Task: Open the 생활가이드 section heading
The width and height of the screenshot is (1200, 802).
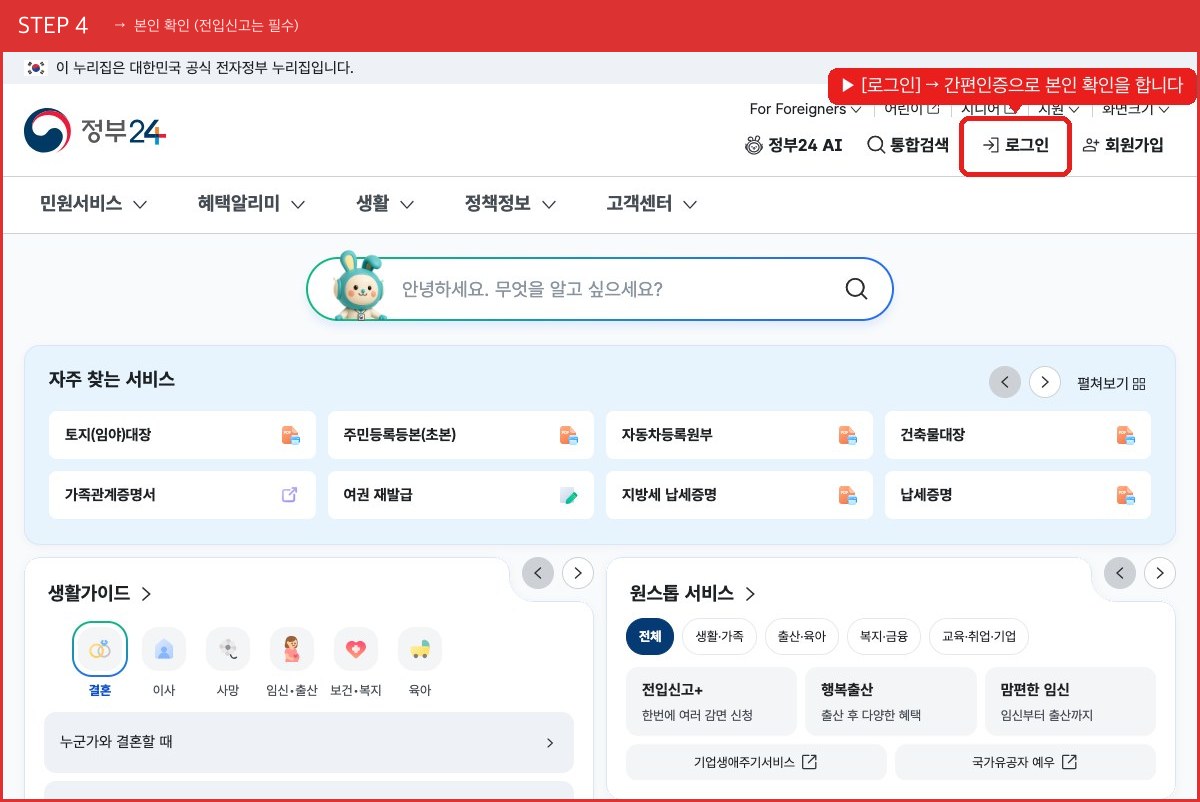Action: click(x=100, y=593)
